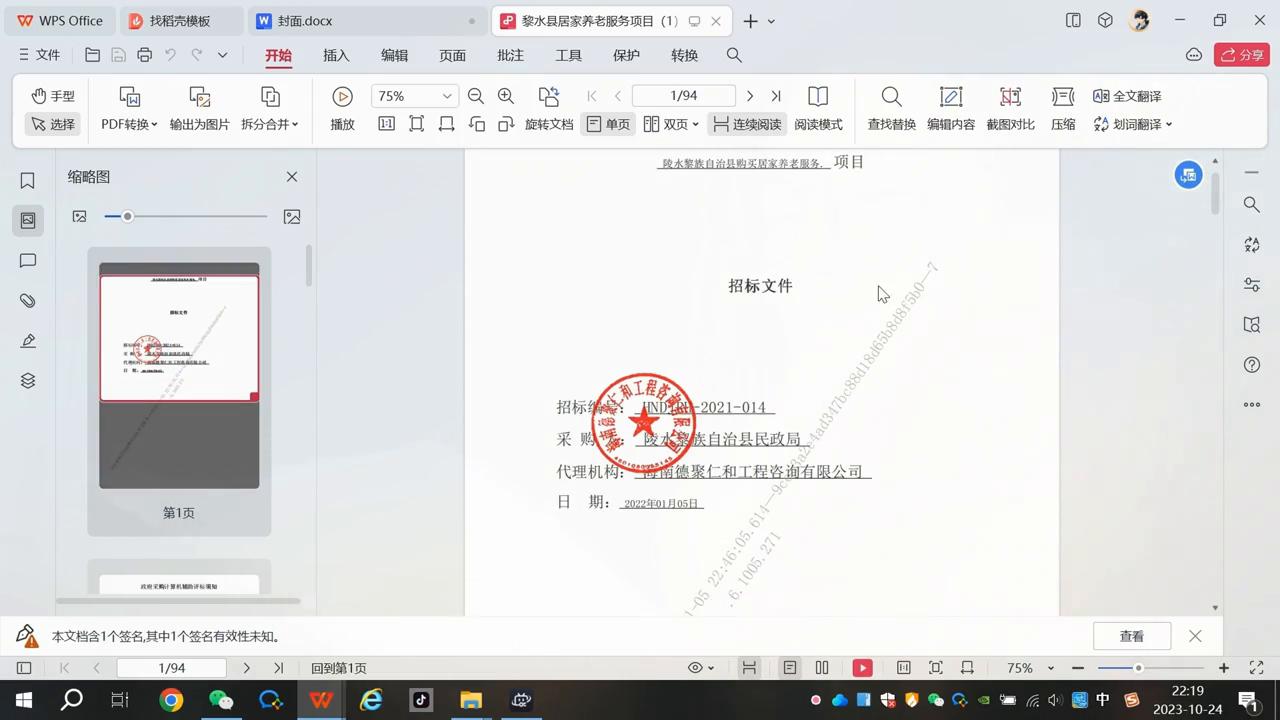Open the 75% zoom dropdown
The height and width of the screenshot is (720, 1280).
point(446,96)
